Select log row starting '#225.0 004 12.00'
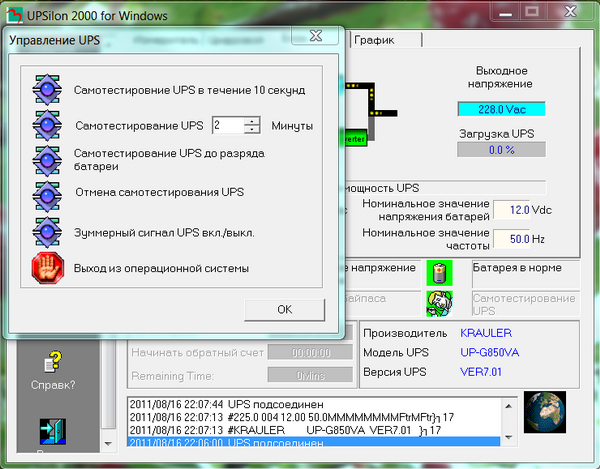 coord(314,417)
